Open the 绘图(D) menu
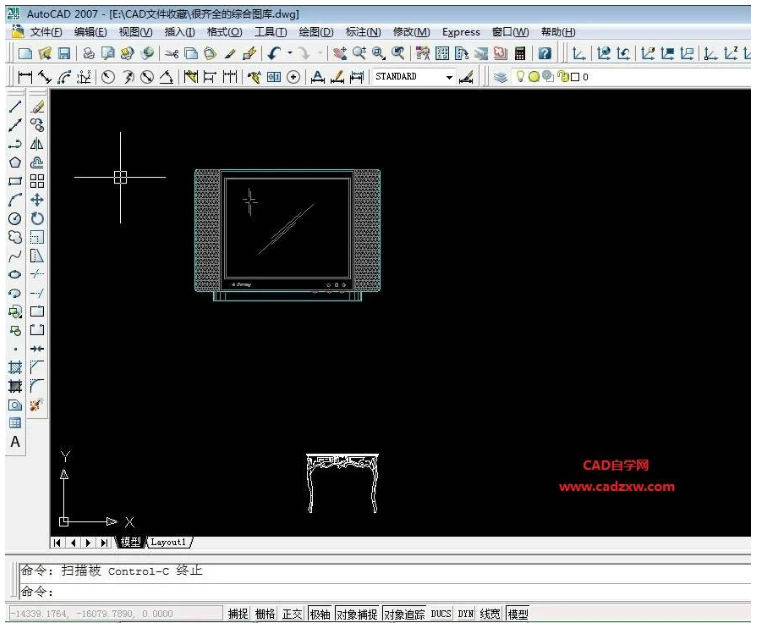 pos(316,32)
